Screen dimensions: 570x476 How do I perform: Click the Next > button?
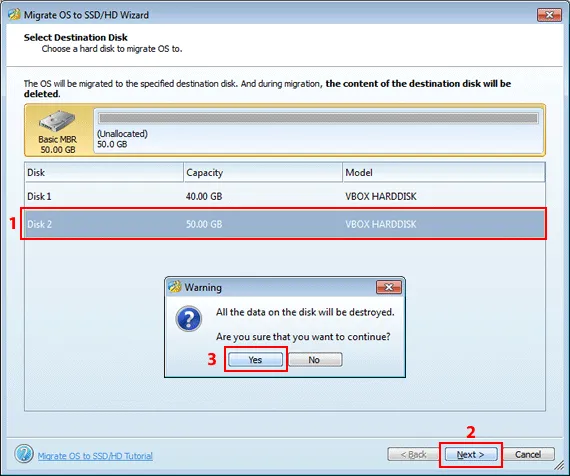[471, 454]
